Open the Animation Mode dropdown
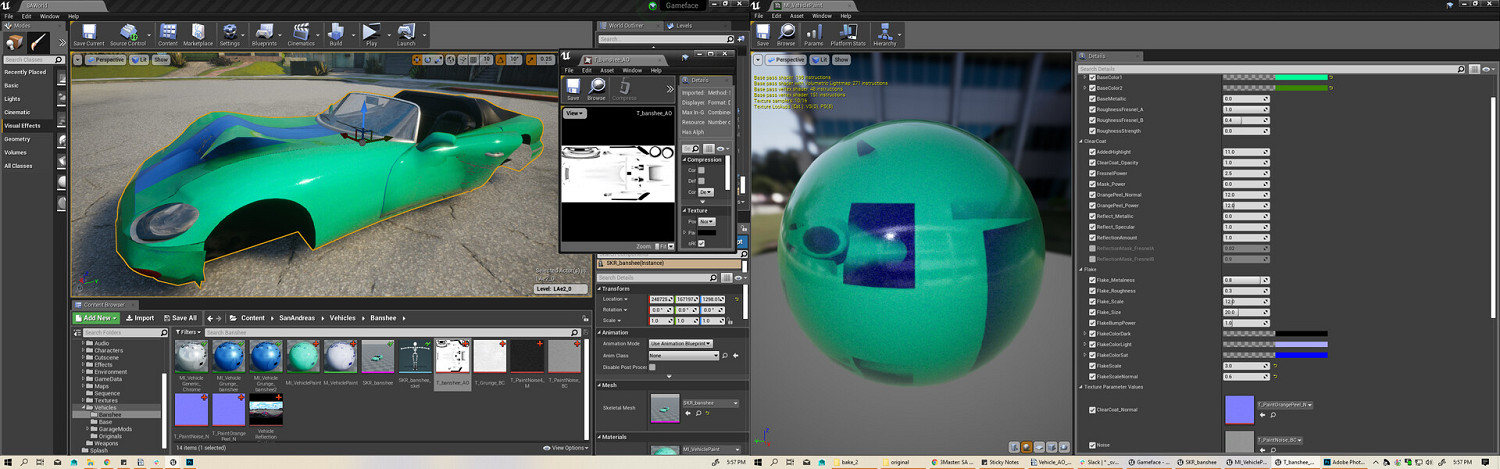Image resolution: width=1500 pixels, height=469 pixels. click(680, 344)
